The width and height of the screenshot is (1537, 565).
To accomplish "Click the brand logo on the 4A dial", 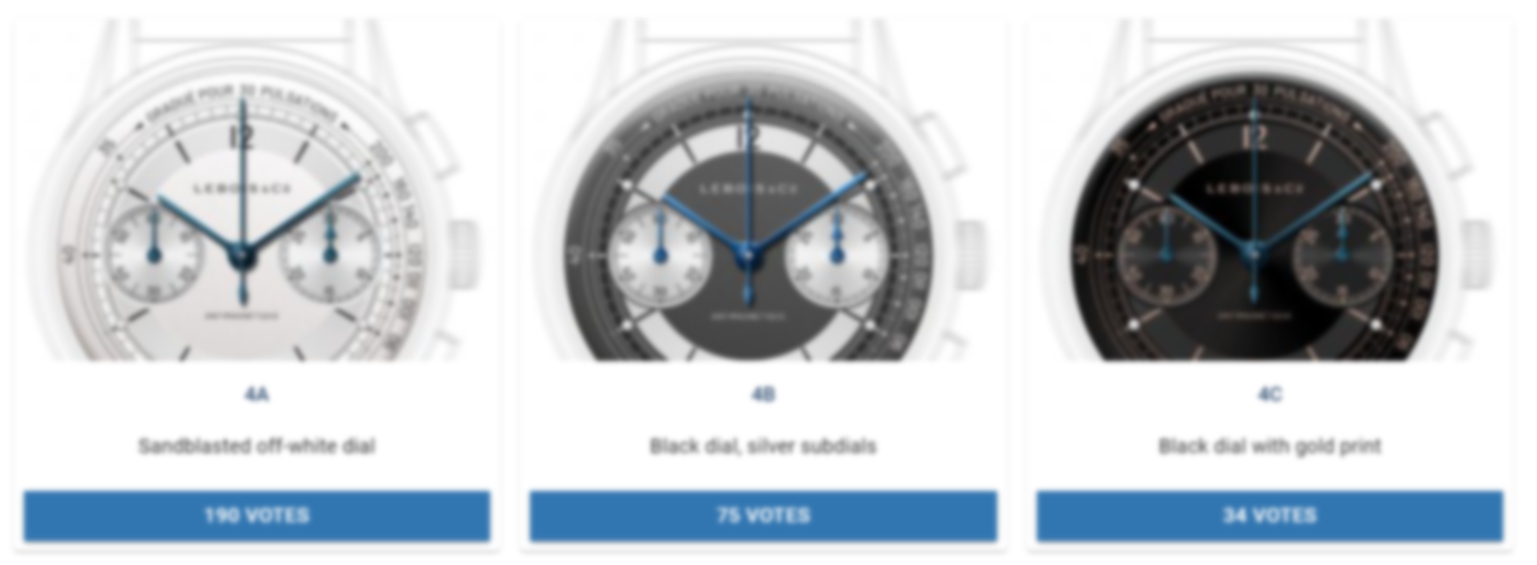I will pyautogui.click(x=242, y=188).
